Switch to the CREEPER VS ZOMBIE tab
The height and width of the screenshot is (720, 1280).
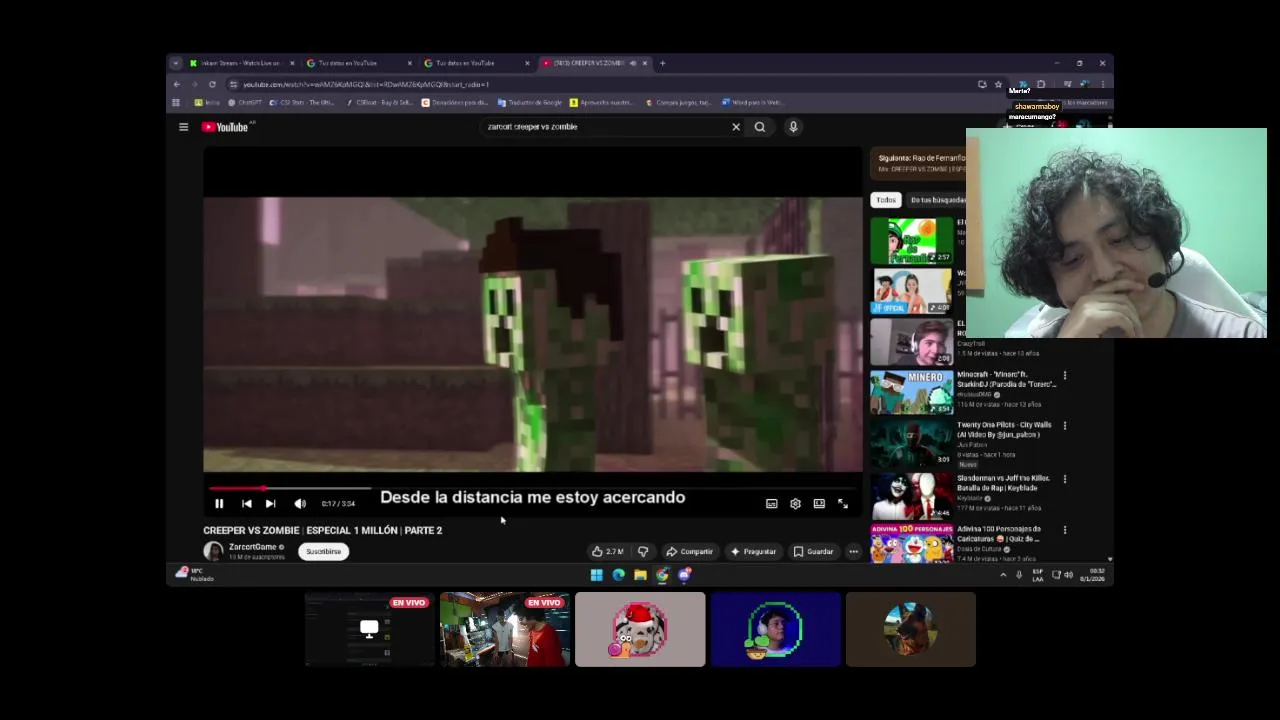coord(594,63)
